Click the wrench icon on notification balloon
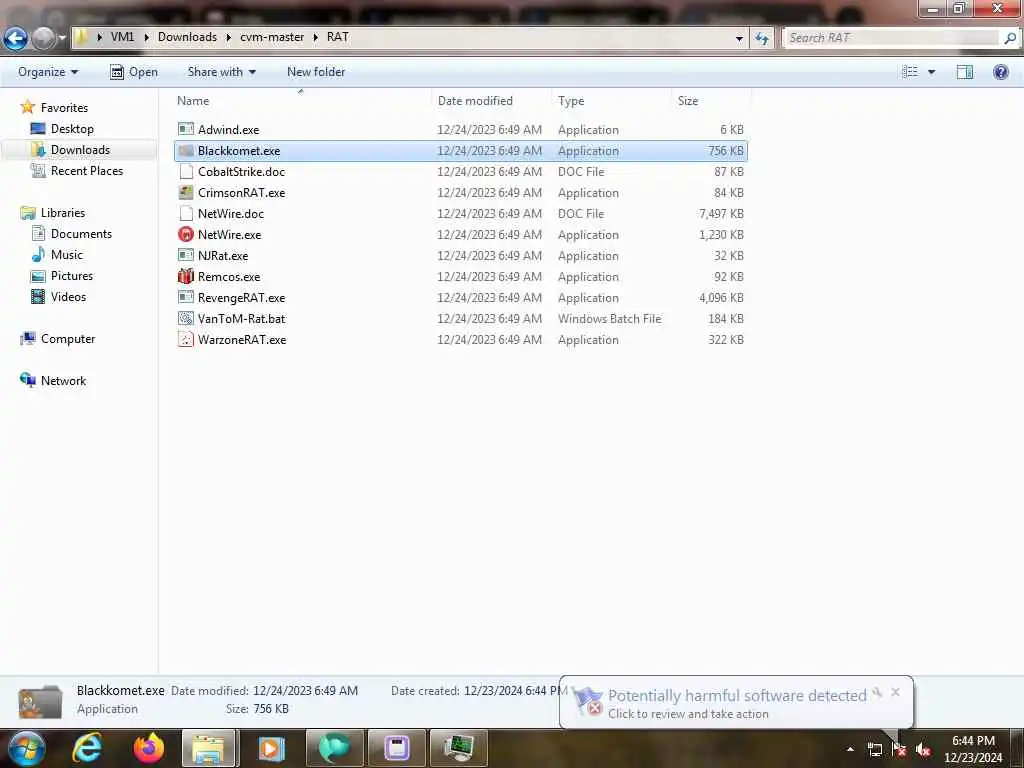1024x768 pixels. pos(878,692)
